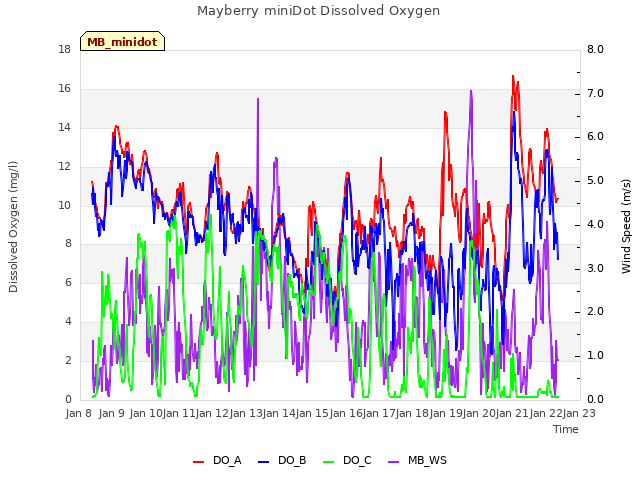This screenshot has height=480, width=640.
Task: Click the 8.0 value on right axis
Action: point(595,50)
